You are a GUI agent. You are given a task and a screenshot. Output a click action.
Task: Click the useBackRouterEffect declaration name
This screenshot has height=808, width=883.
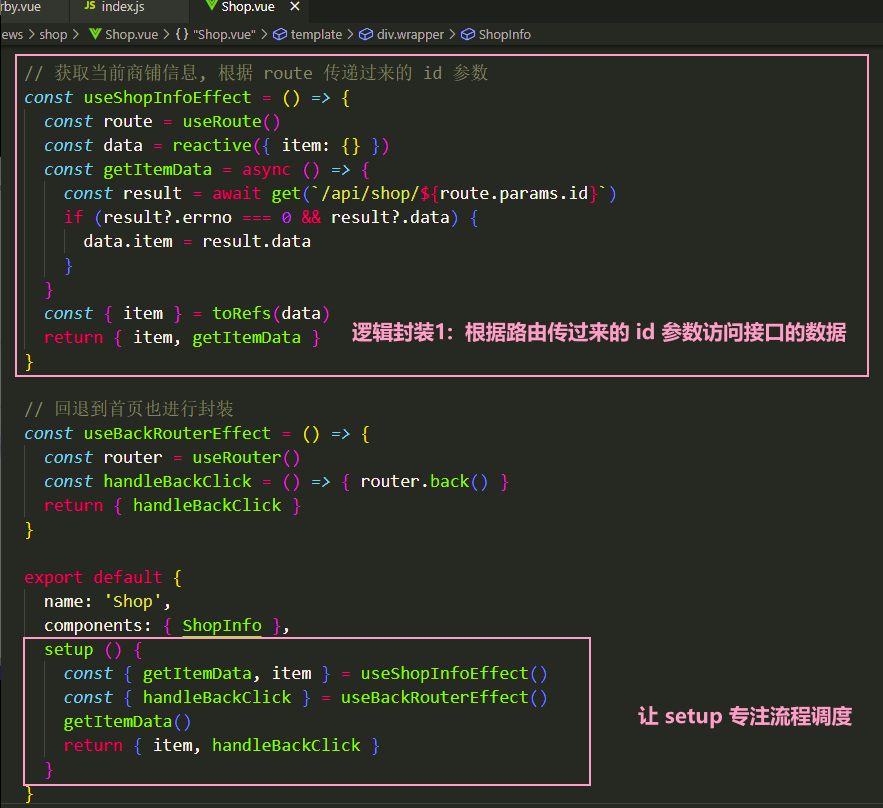pyautogui.click(x=177, y=434)
